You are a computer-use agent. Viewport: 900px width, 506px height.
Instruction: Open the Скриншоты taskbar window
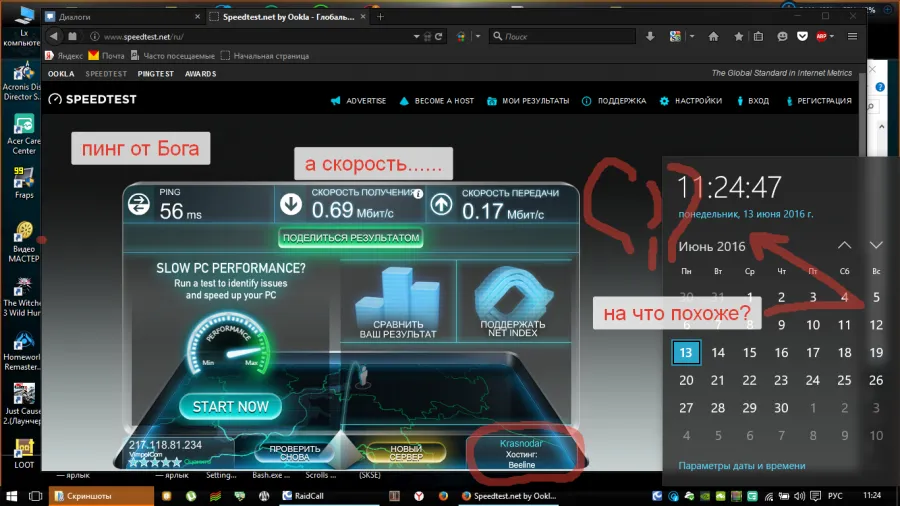pos(102,496)
